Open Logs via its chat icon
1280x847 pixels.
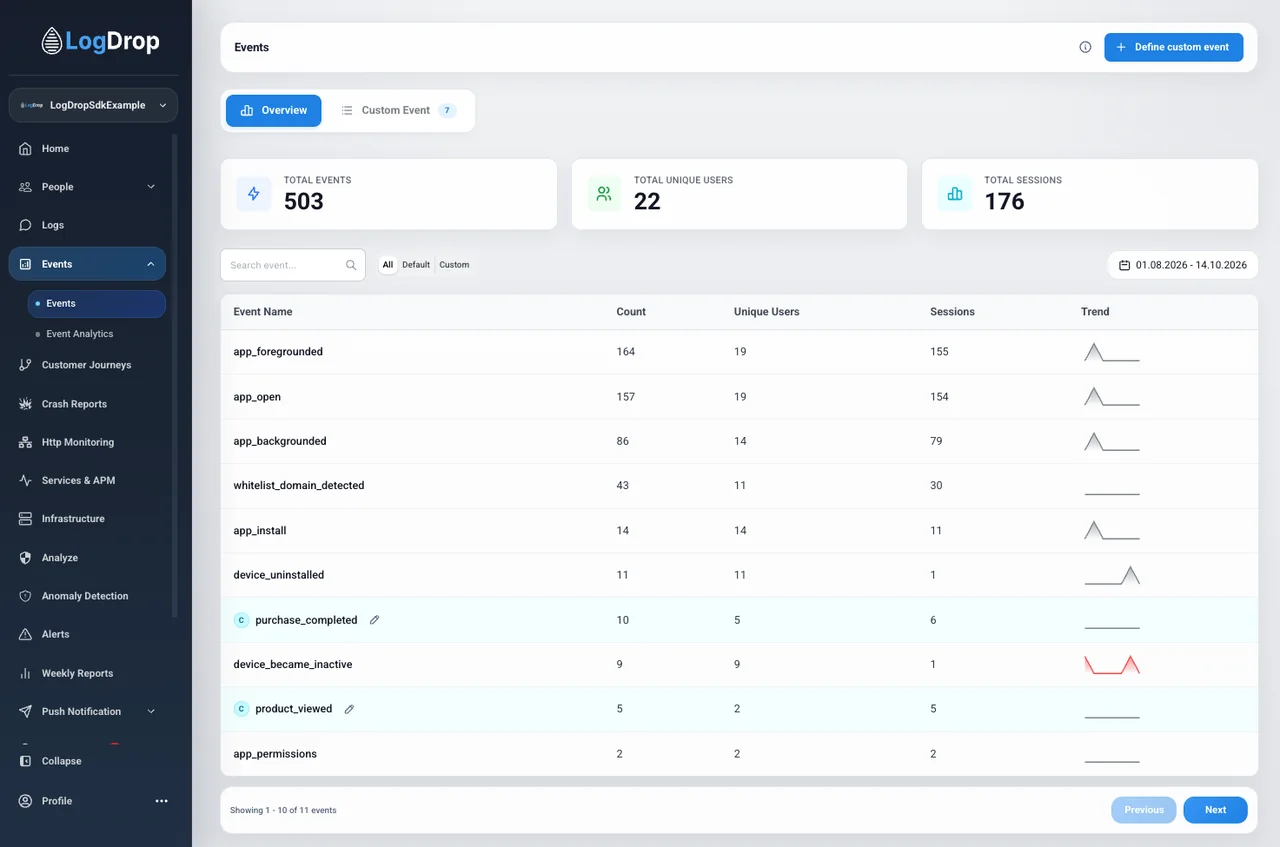click(26, 225)
